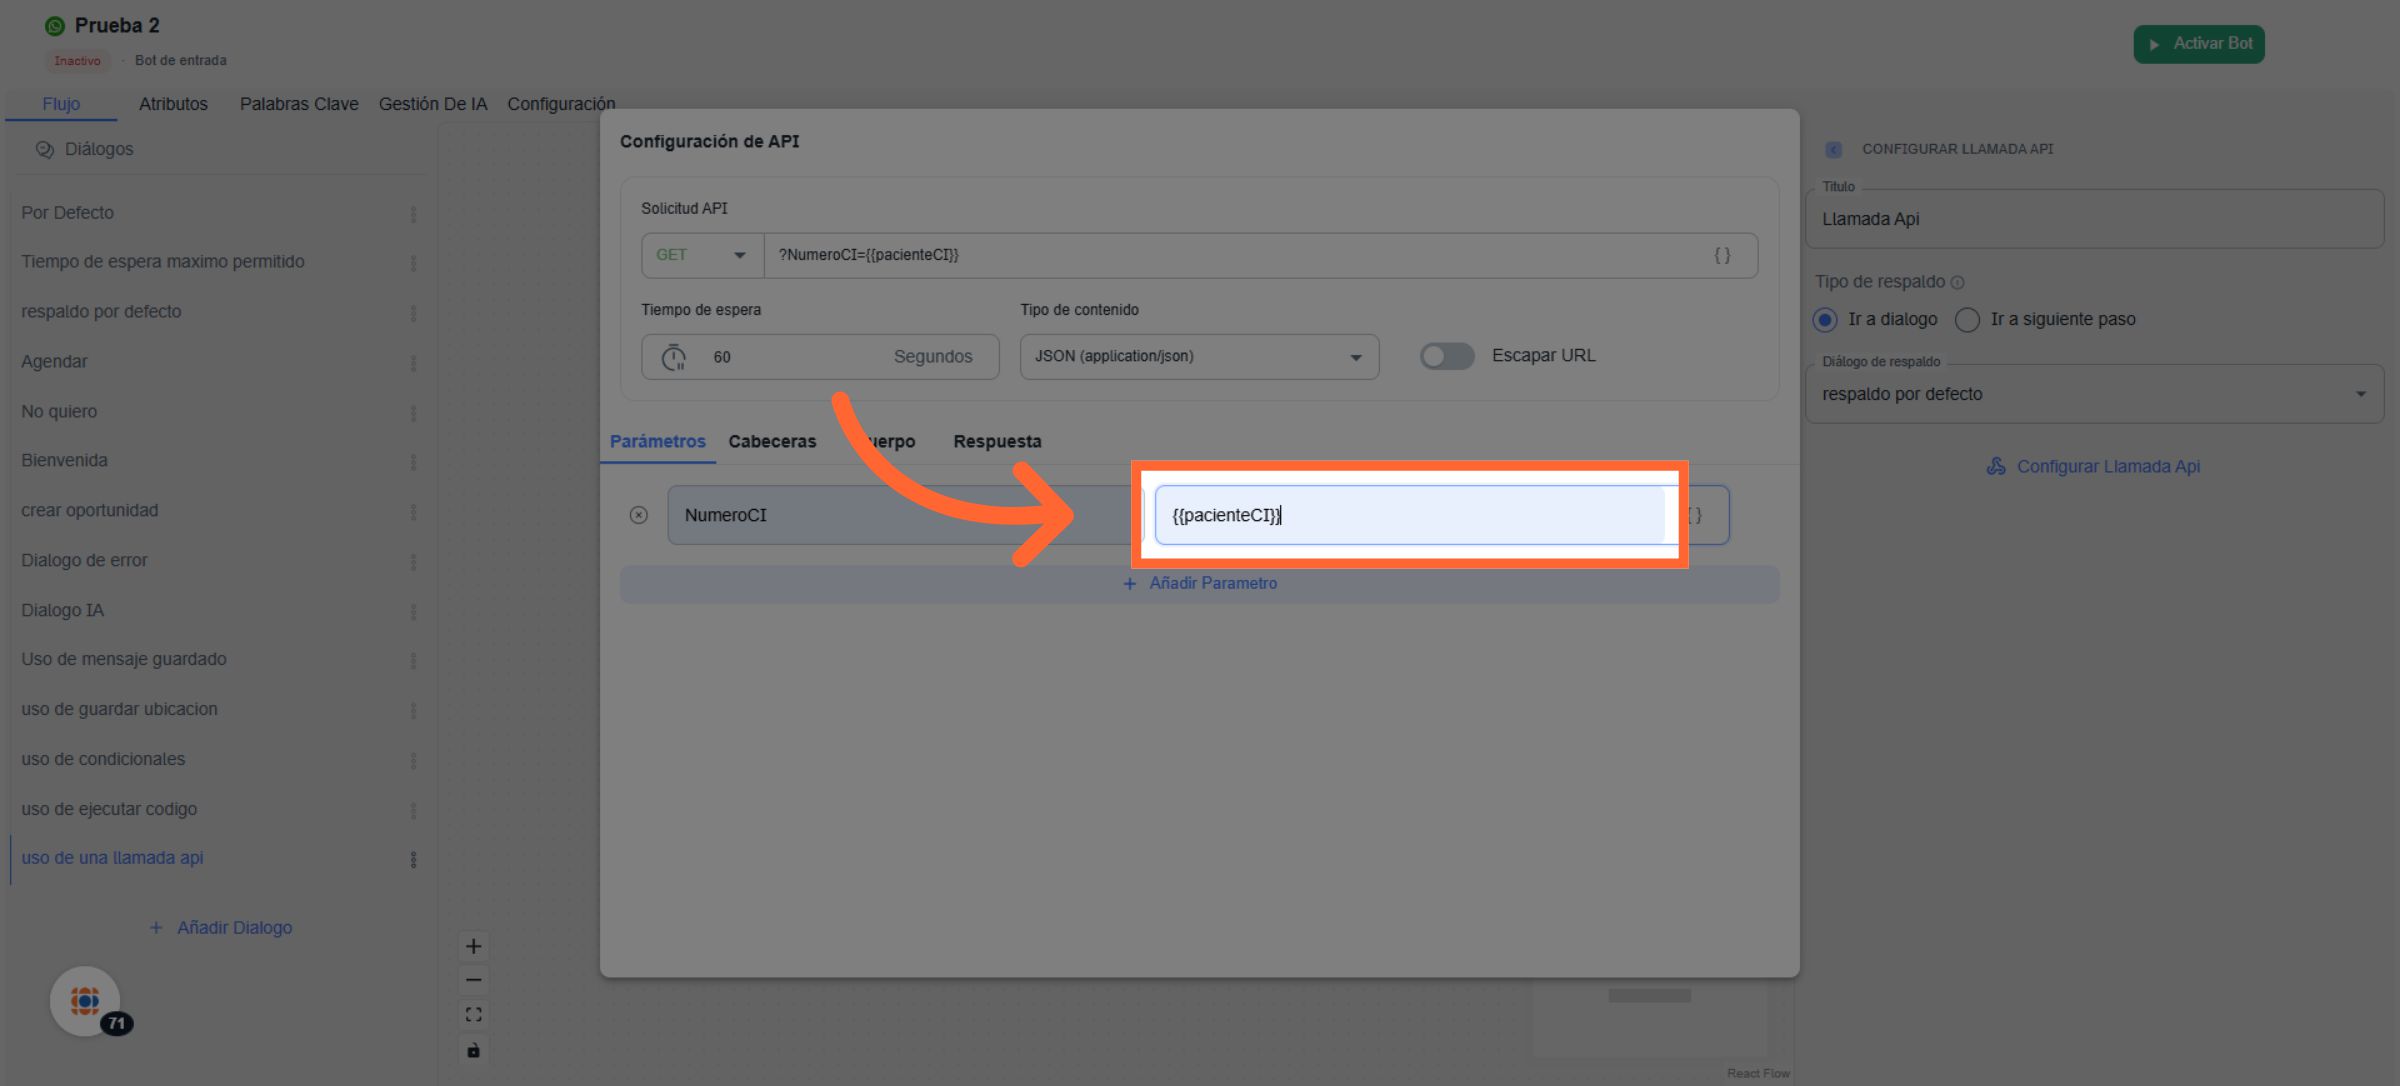
Task: Switch to the Respuesta tab
Action: tap(997, 441)
